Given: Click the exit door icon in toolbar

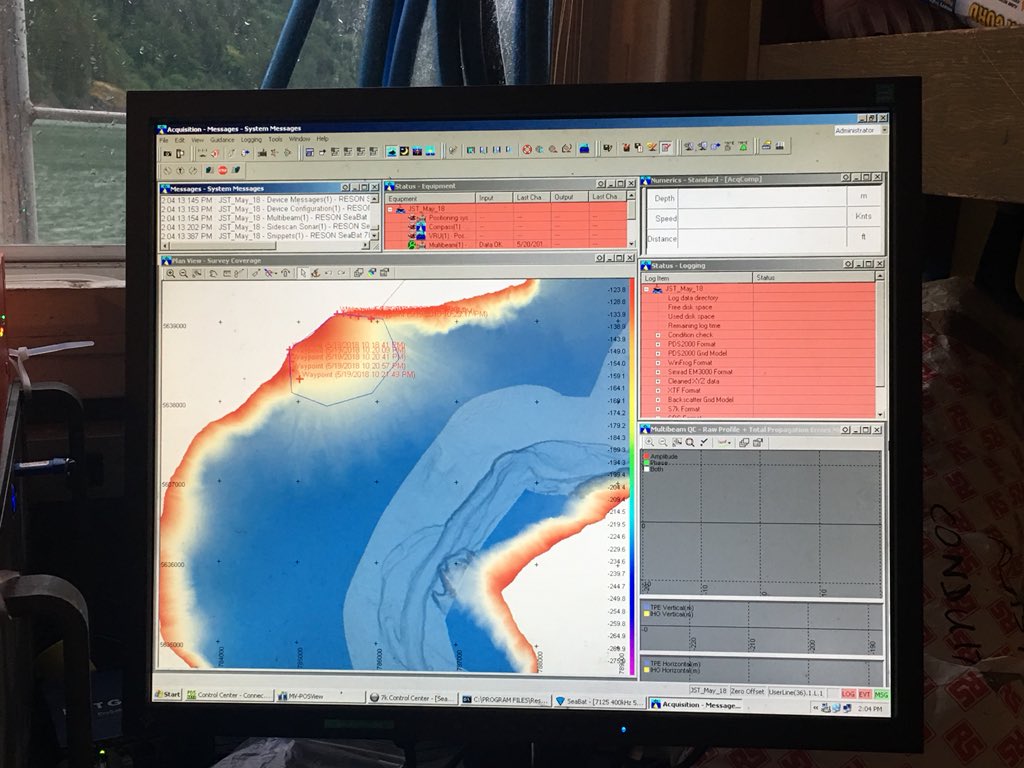Looking at the screenshot, I should (x=180, y=153).
